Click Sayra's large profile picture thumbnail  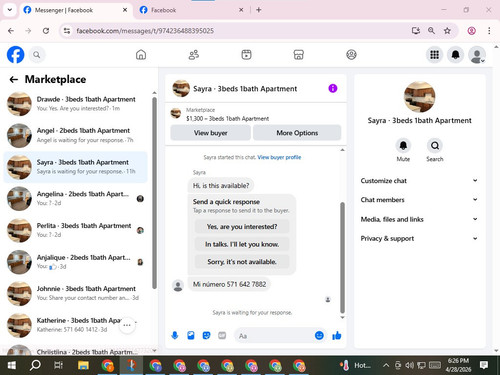coord(419,97)
